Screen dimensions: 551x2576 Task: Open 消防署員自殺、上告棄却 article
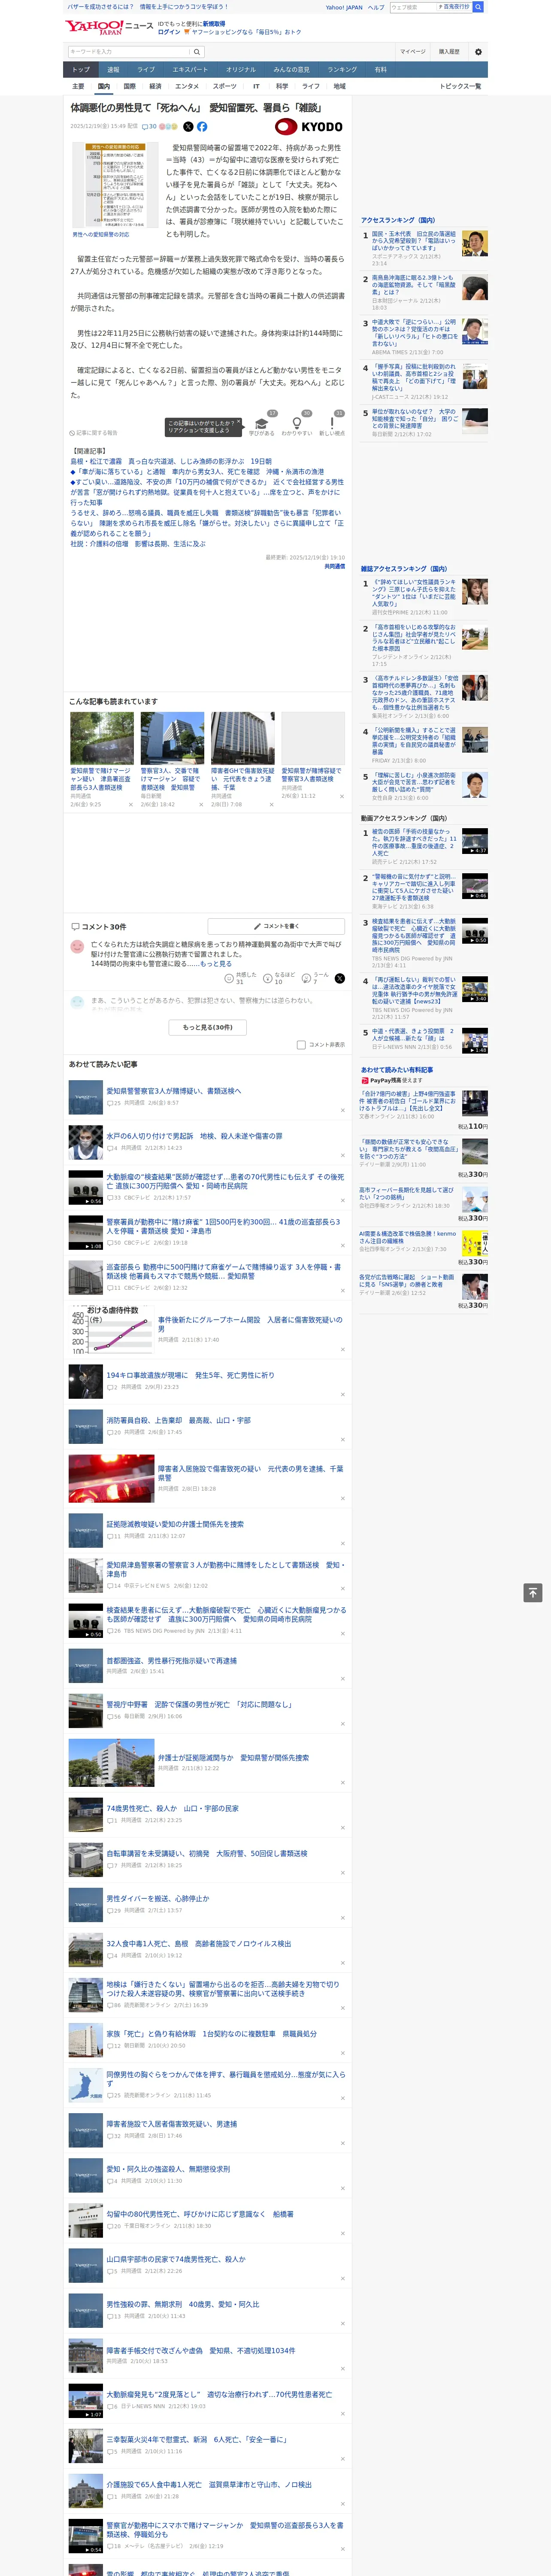tap(179, 1419)
